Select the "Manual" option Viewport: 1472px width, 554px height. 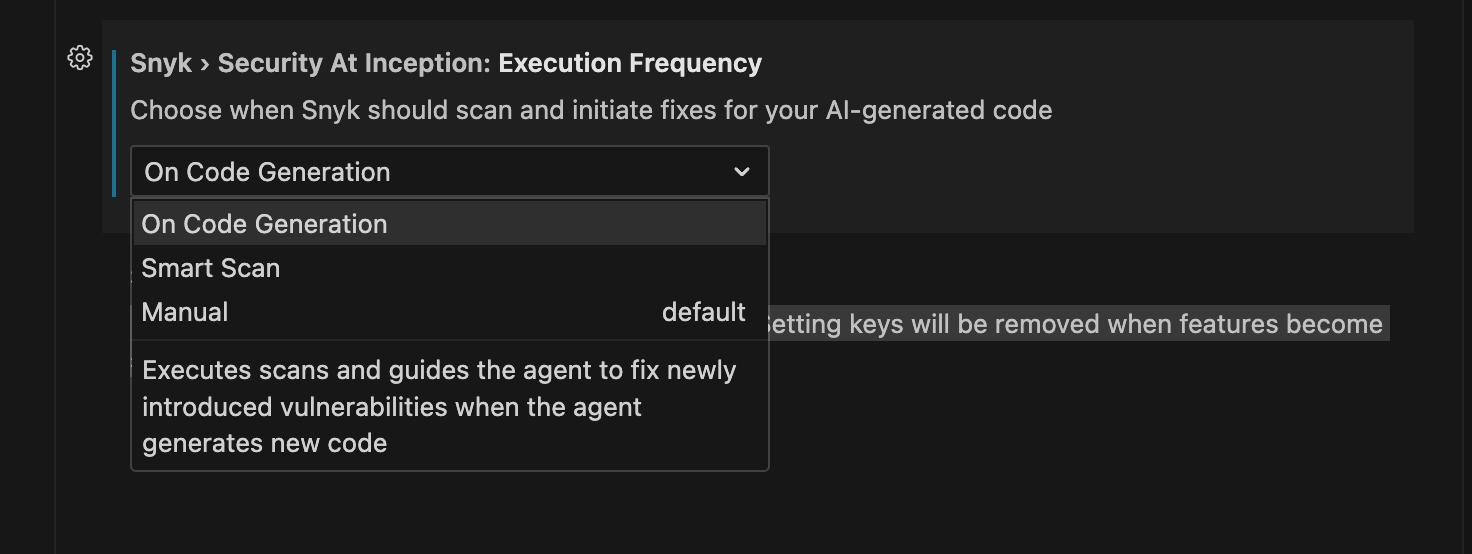coord(185,312)
